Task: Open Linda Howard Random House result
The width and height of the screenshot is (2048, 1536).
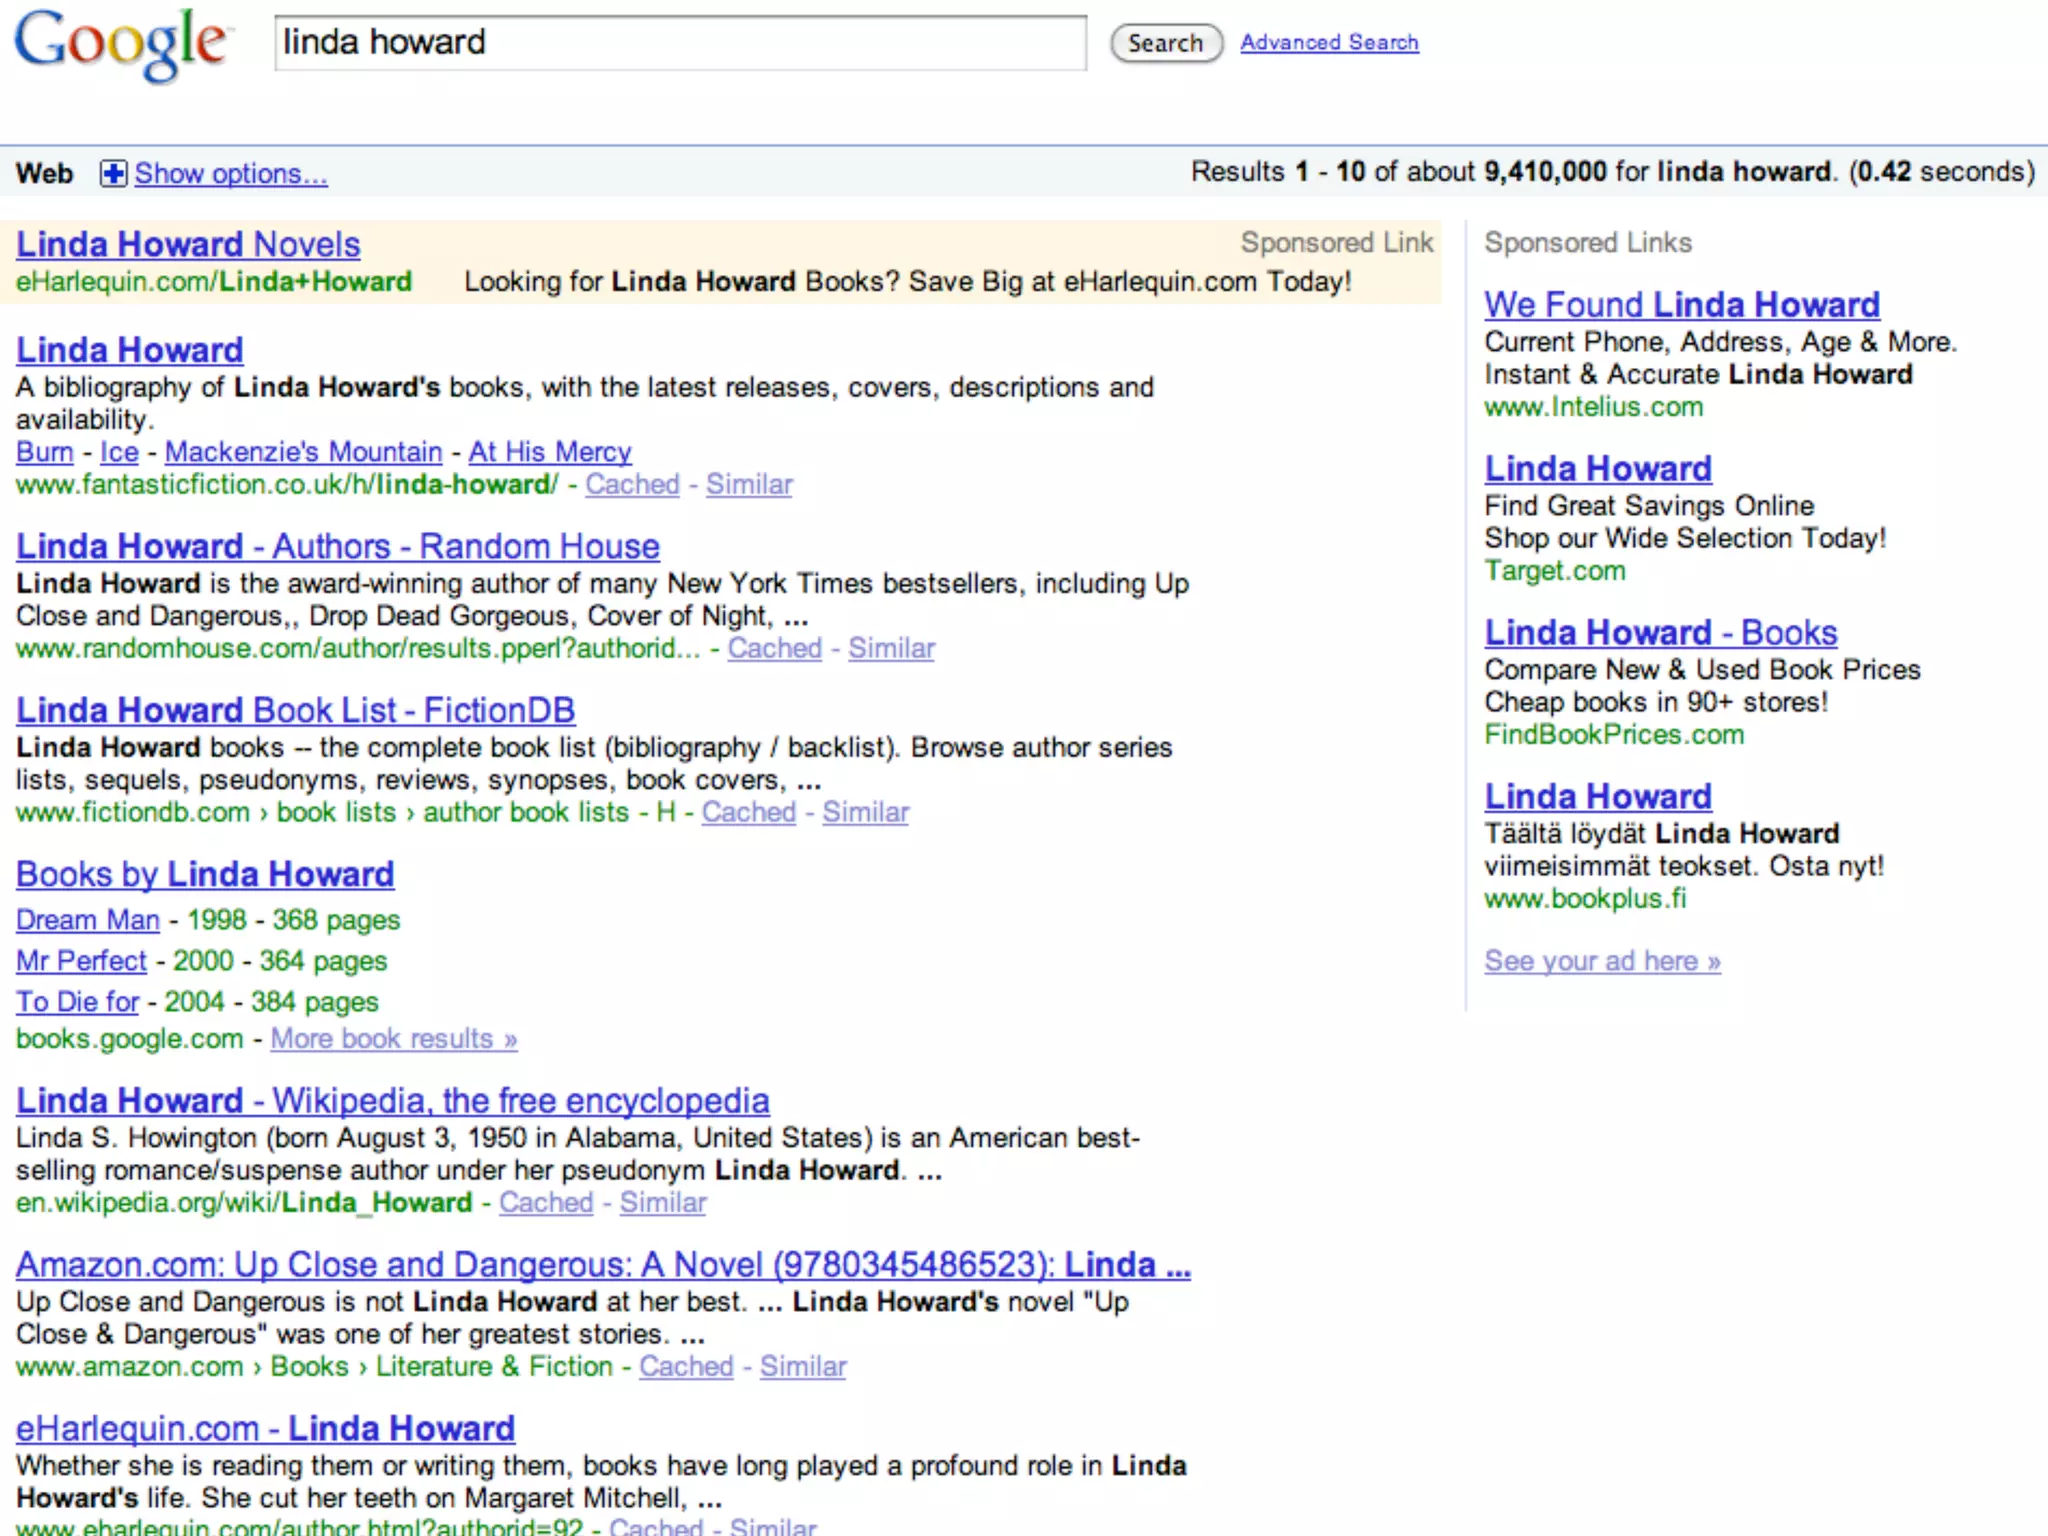Action: coord(338,547)
